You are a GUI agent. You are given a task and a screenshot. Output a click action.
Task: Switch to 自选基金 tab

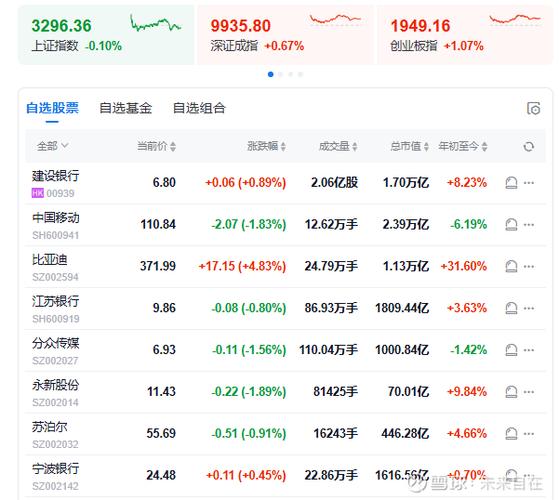pyautogui.click(x=125, y=108)
